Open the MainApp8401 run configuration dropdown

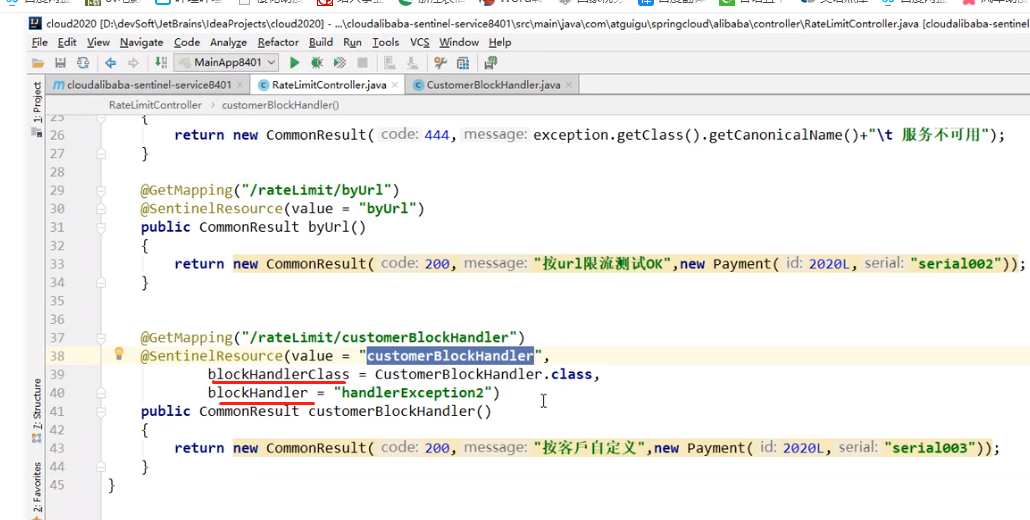pyautogui.click(x=226, y=63)
